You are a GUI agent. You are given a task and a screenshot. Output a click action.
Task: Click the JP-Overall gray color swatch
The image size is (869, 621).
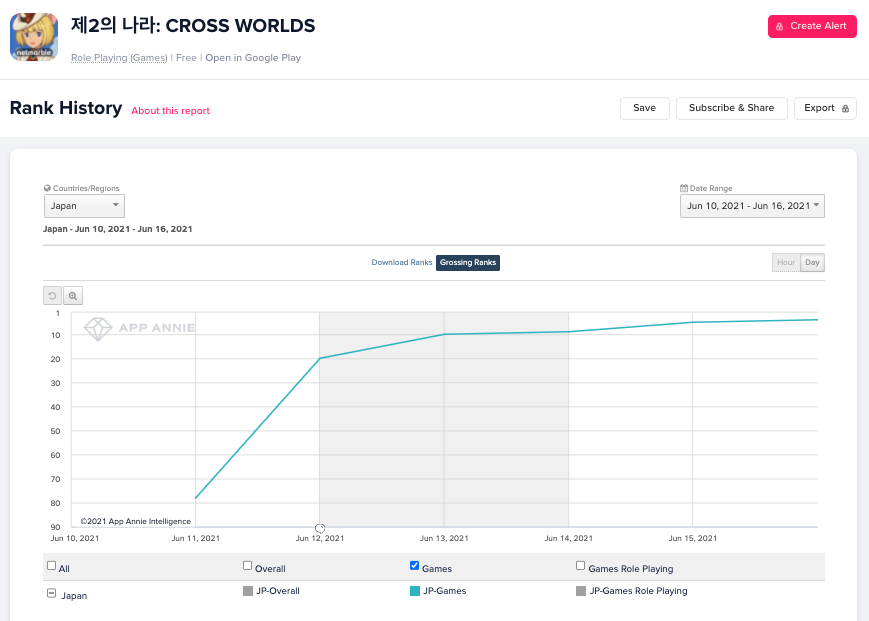coord(248,591)
